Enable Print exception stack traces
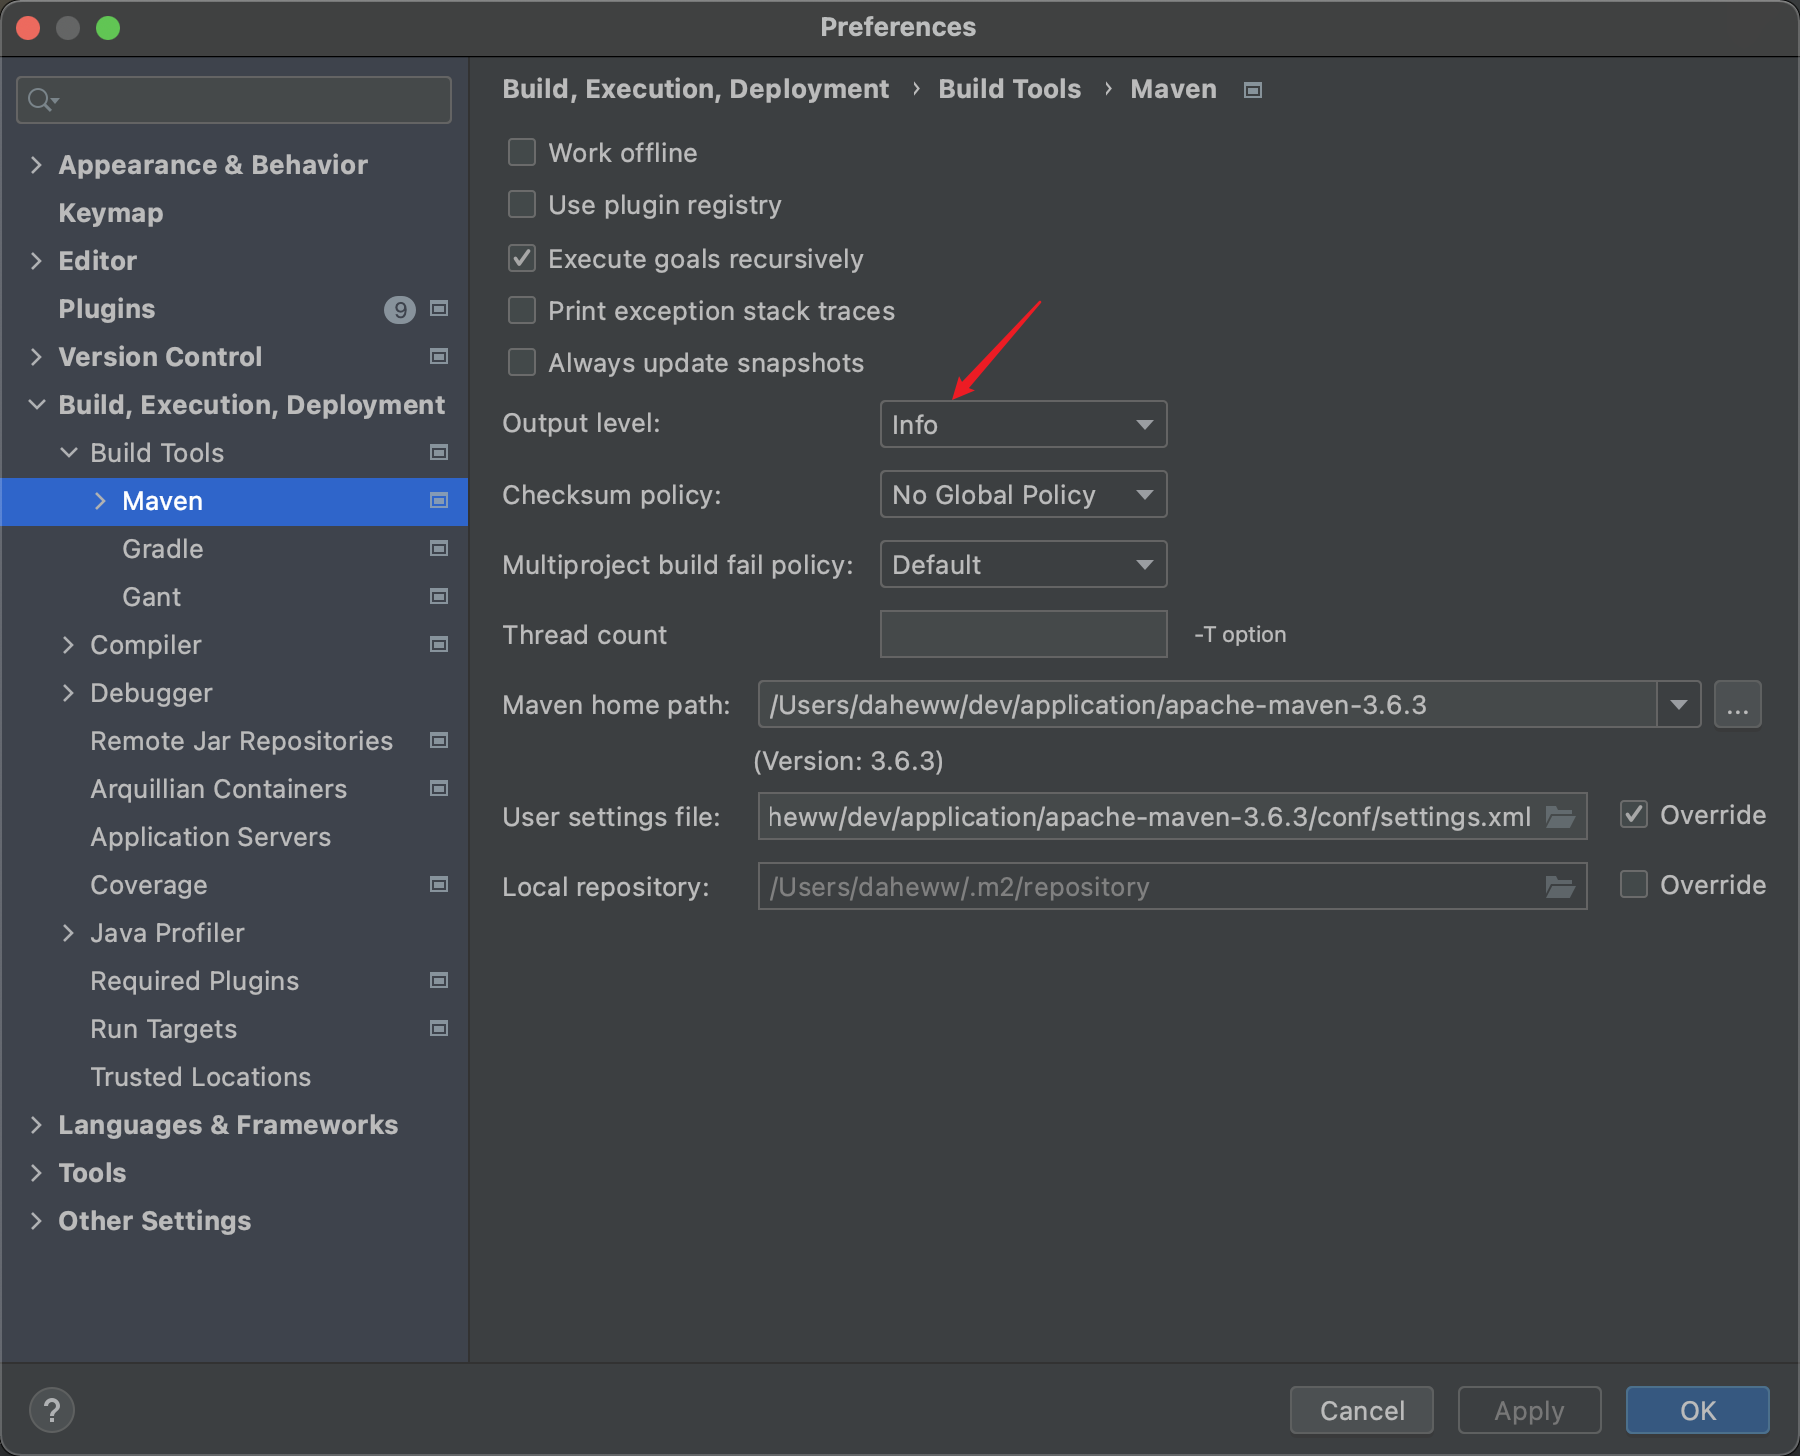 (522, 310)
